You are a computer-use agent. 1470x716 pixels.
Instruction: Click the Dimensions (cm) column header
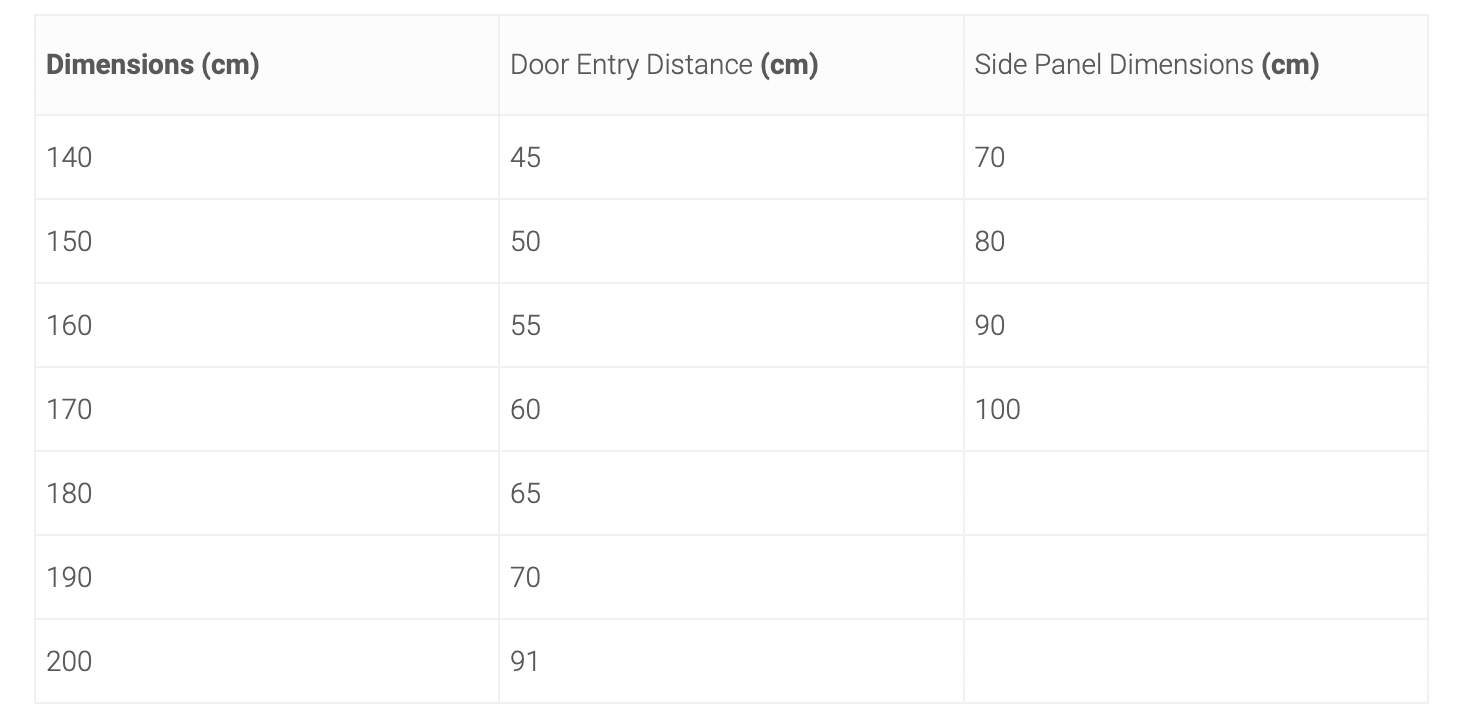click(153, 65)
